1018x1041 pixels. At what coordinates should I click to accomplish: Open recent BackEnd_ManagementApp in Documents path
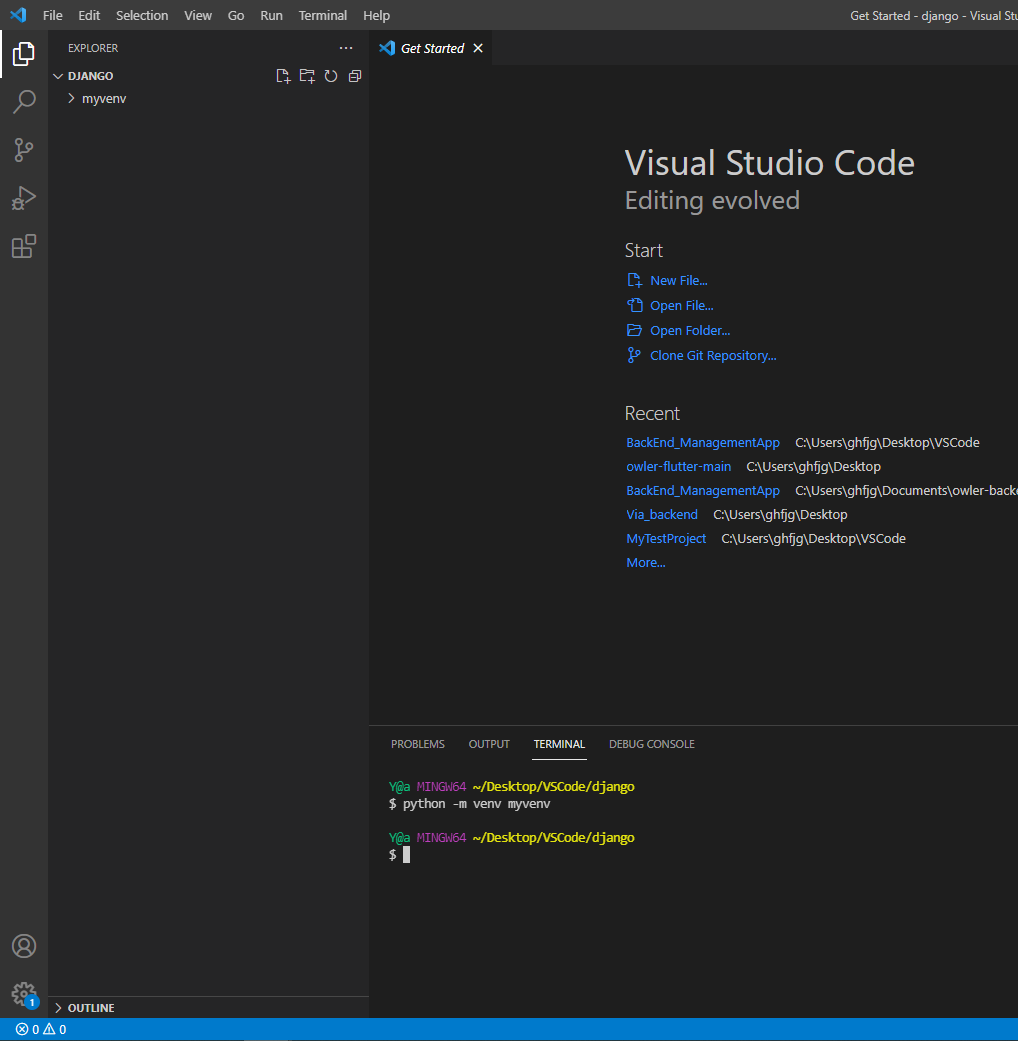click(x=703, y=491)
